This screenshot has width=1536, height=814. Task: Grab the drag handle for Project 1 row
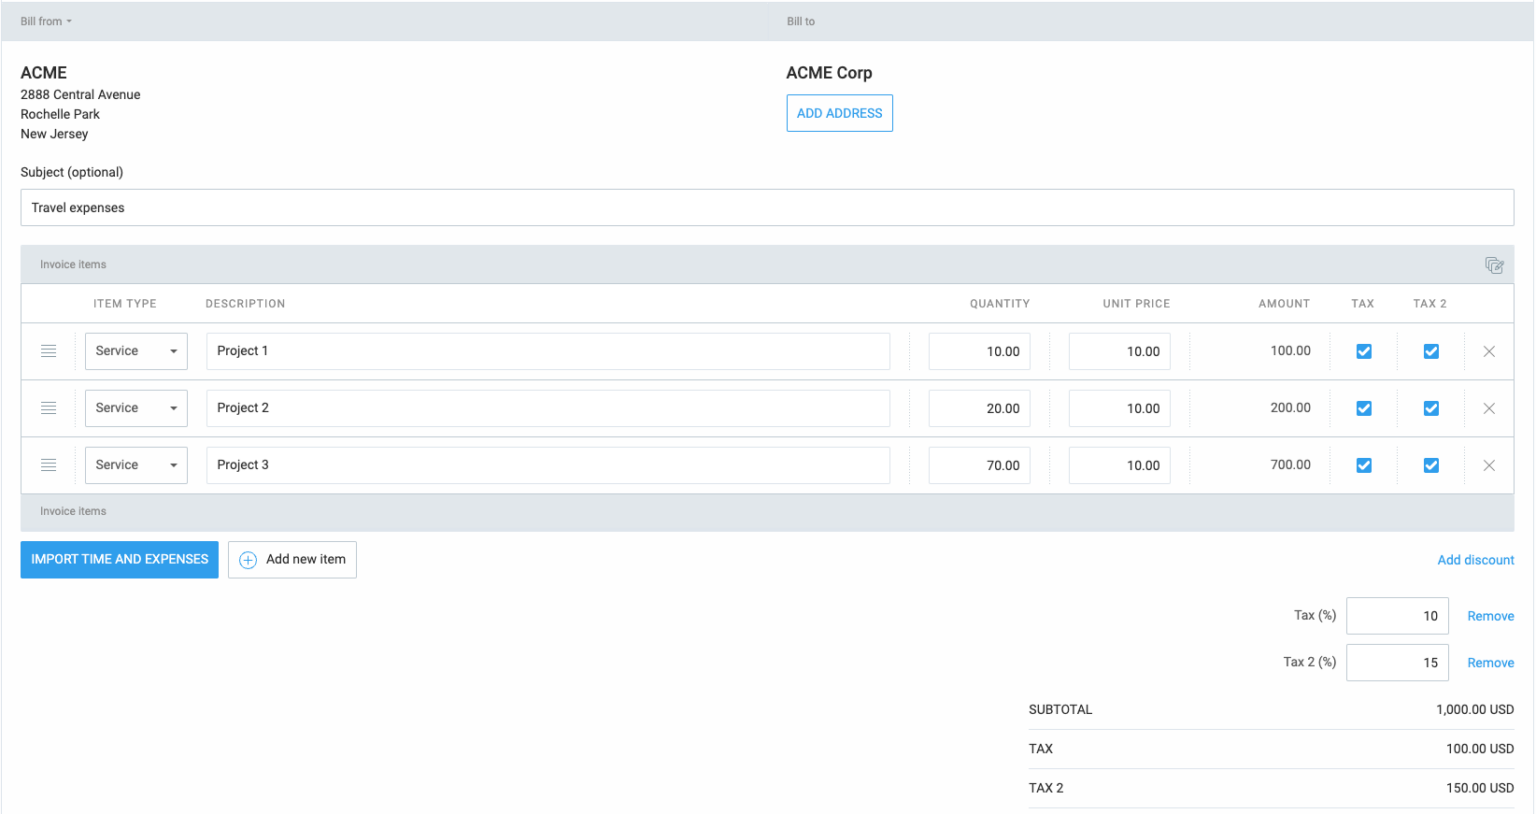coord(48,351)
